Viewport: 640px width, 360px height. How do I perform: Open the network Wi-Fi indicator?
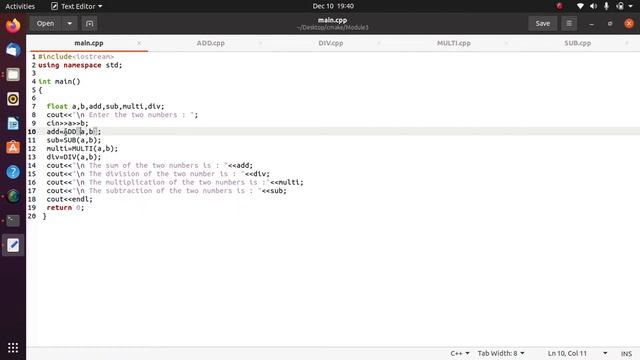tap(580, 6)
